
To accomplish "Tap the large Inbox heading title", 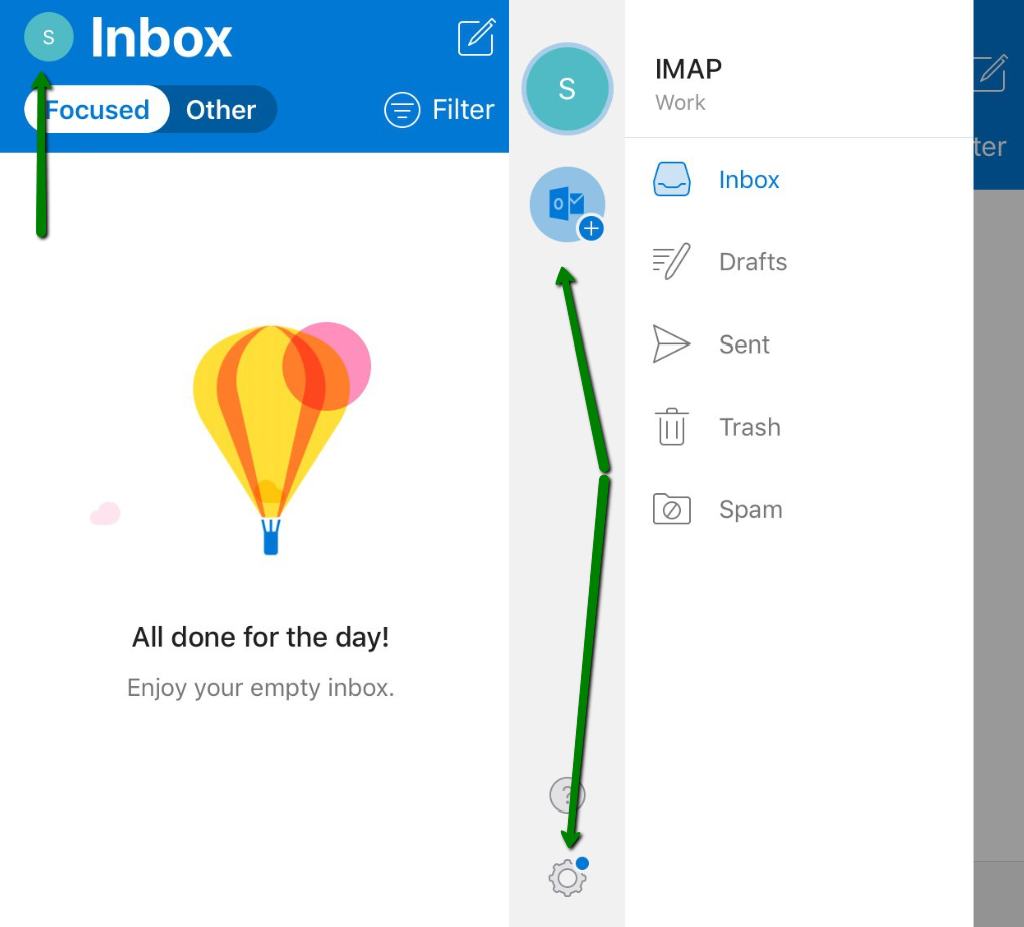I will point(161,38).
